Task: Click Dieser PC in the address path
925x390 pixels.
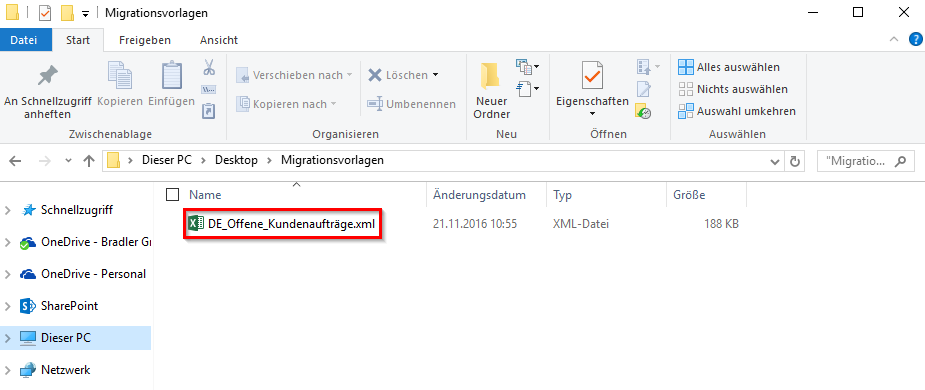Action: click(x=167, y=160)
